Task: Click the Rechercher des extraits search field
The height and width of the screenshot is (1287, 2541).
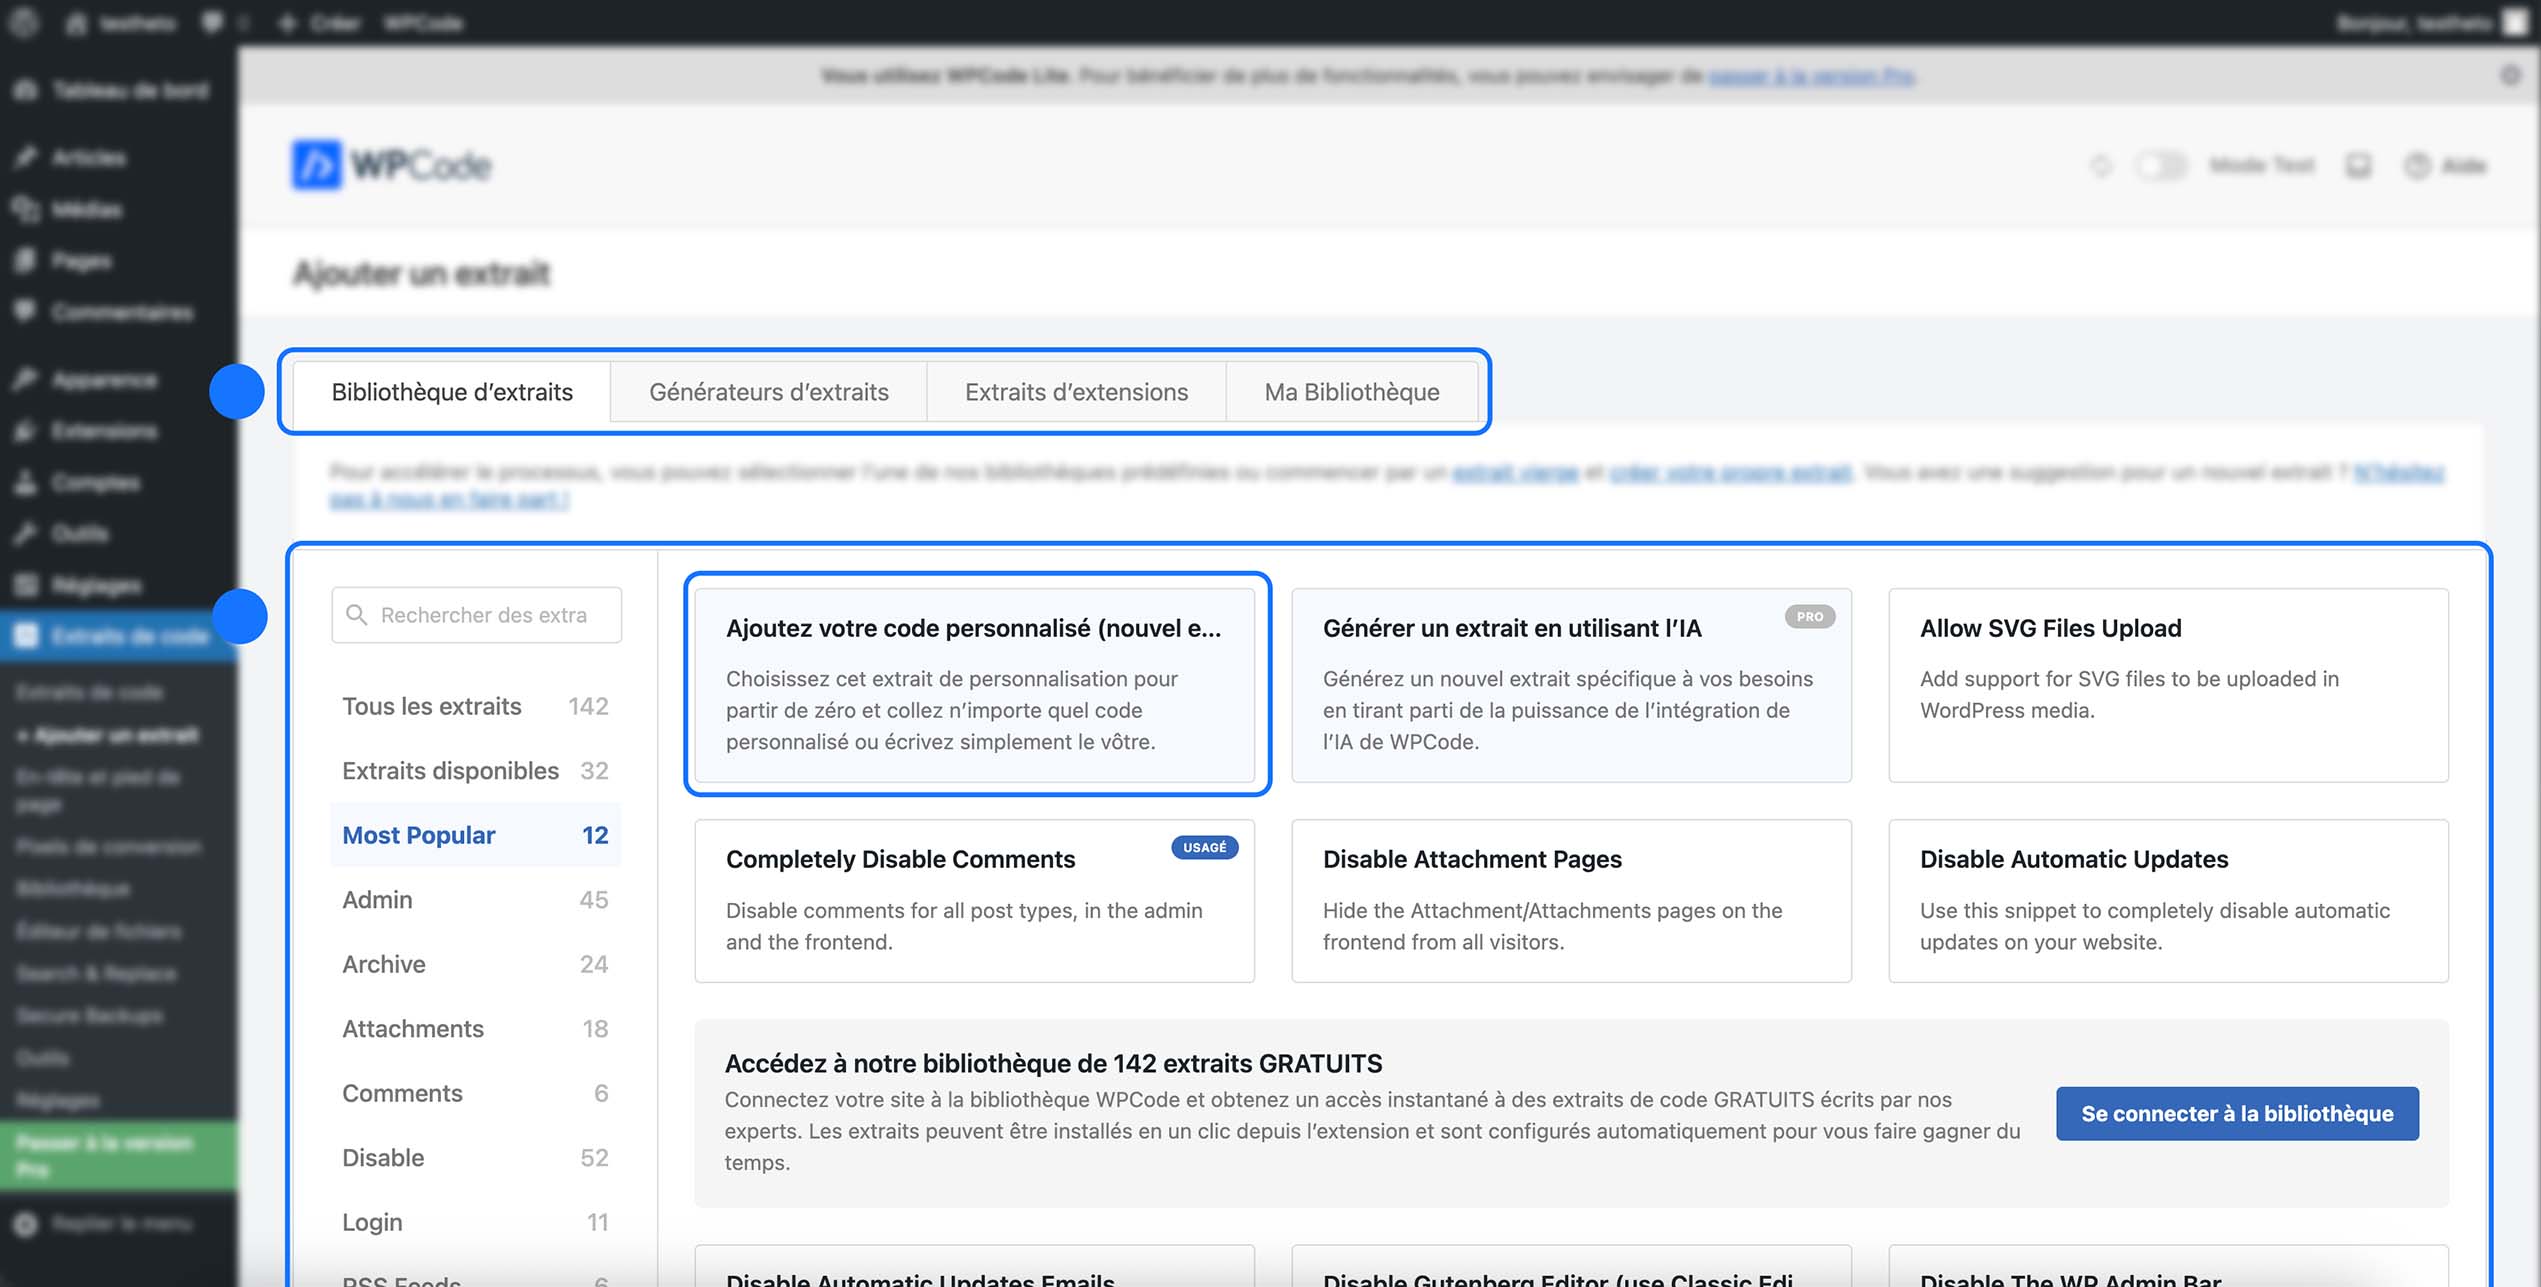Action: tap(476, 614)
